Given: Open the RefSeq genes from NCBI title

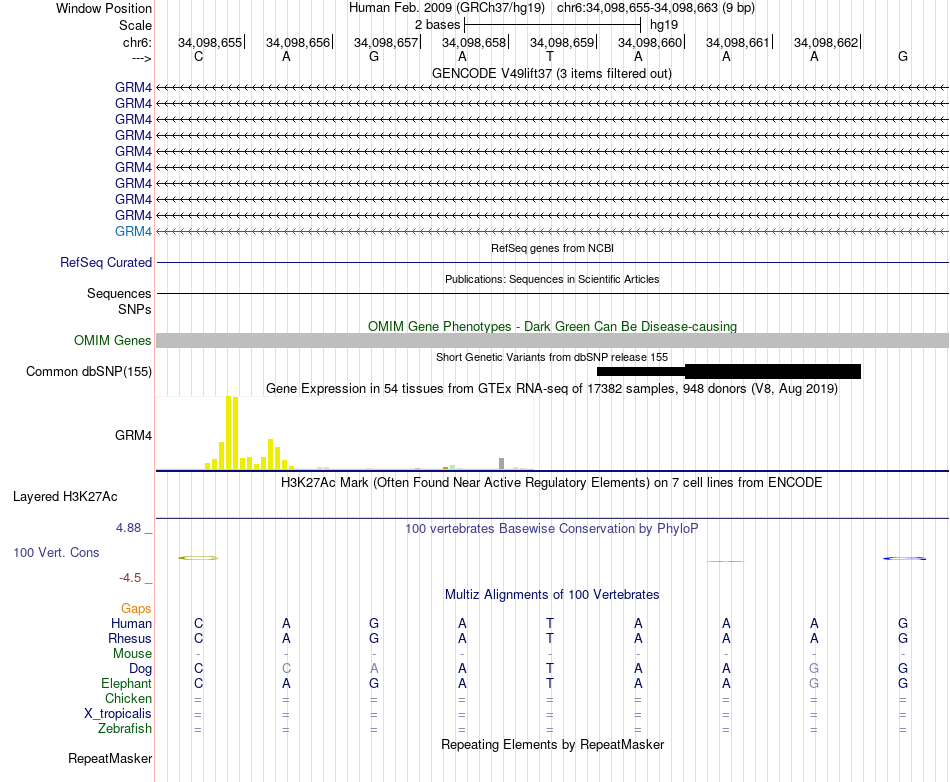Looking at the screenshot, I should point(552,248).
